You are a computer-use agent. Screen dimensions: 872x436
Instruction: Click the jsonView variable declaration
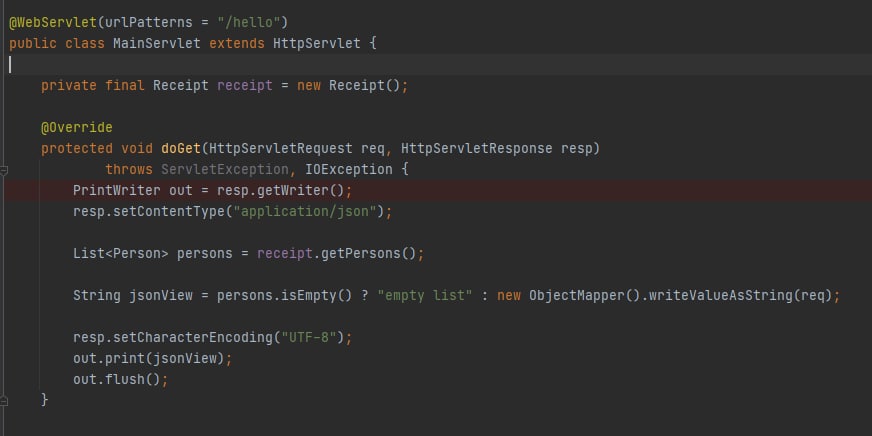coord(161,295)
